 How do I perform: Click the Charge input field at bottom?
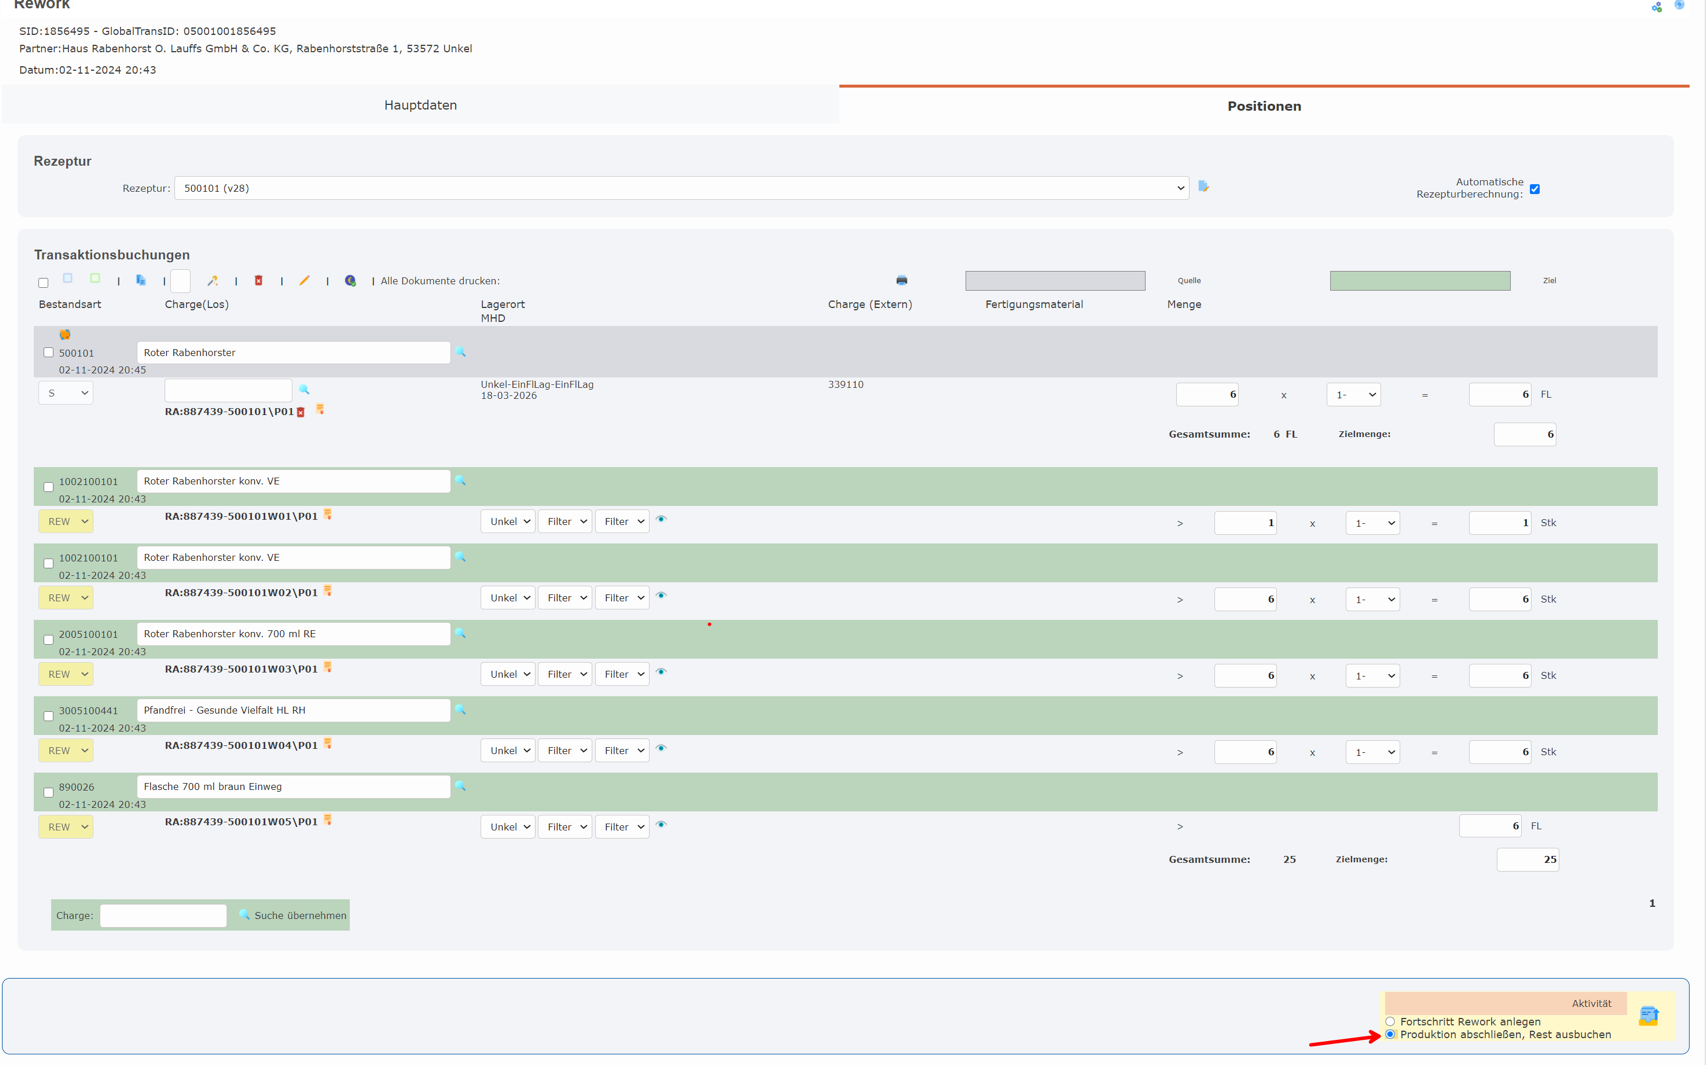[x=163, y=916]
